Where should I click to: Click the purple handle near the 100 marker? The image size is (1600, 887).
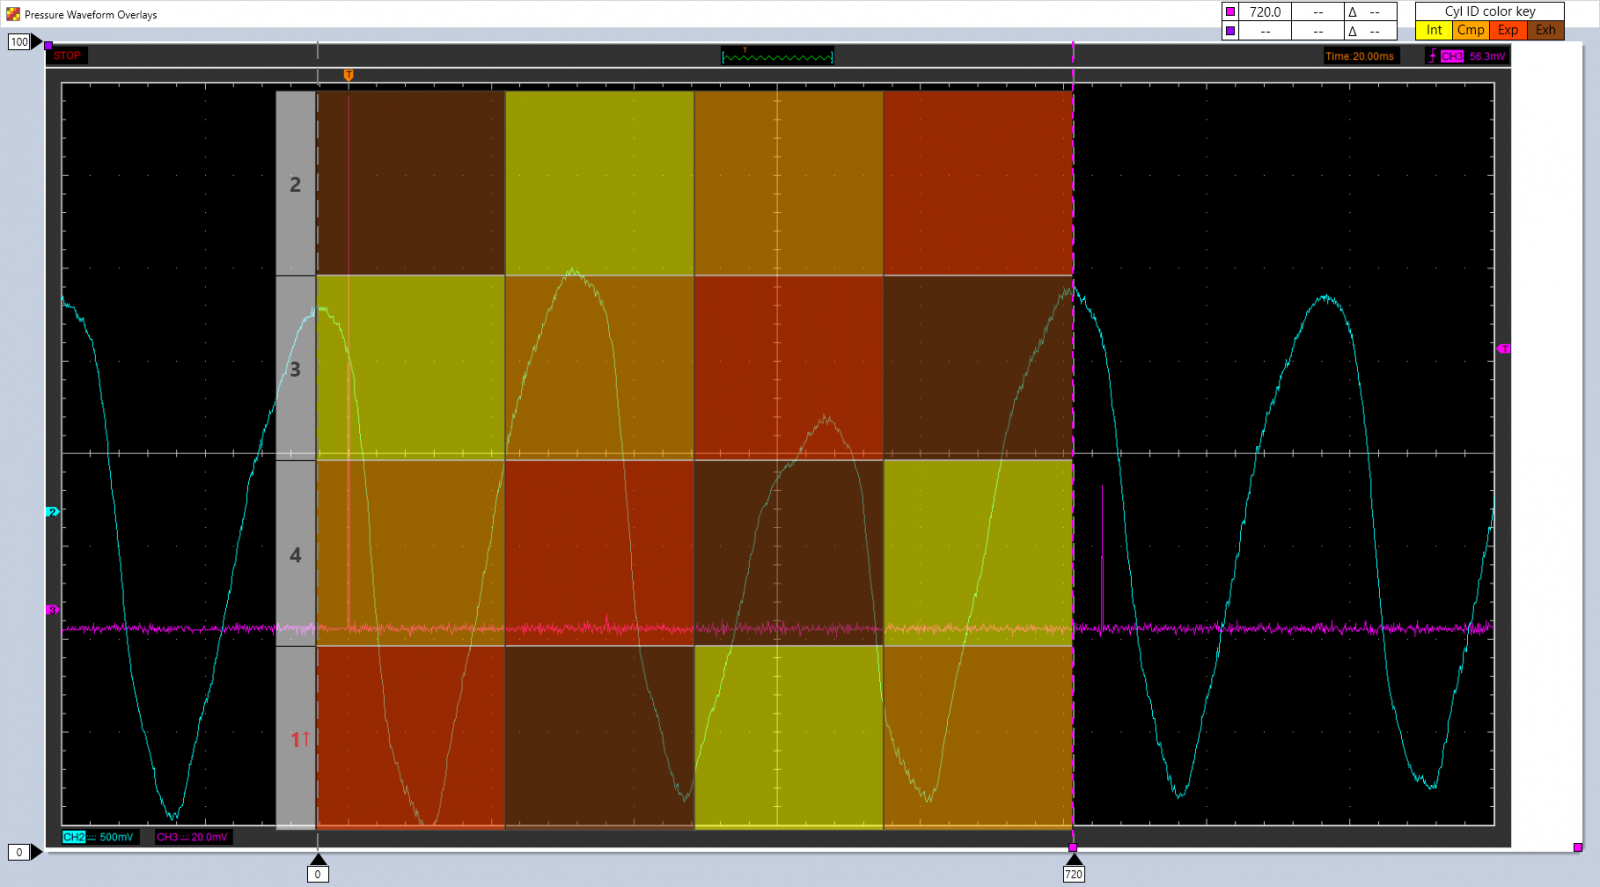[x=48, y=46]
